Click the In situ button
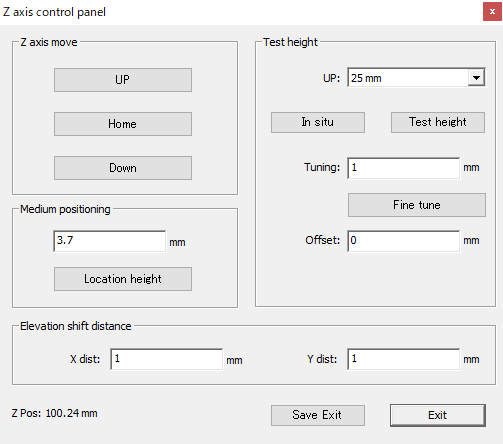Screen dimensions: 503x444 [318, 122]
